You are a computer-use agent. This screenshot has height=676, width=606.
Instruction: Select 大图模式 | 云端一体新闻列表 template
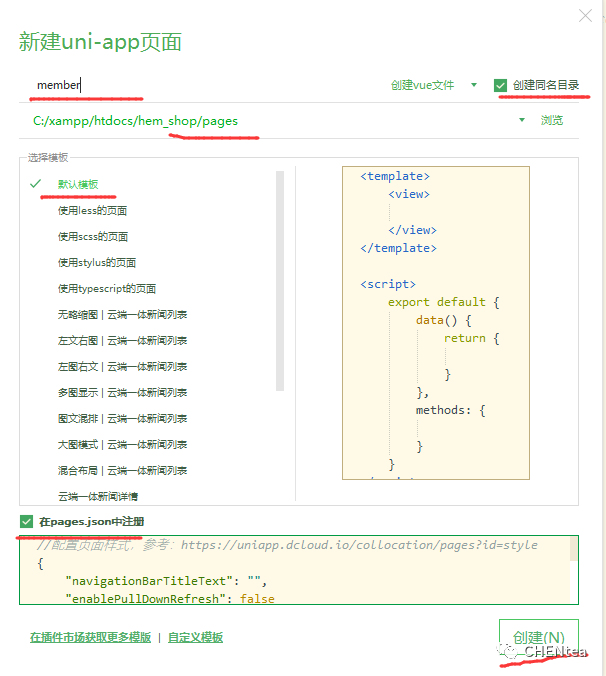click(x=122, y=444)
